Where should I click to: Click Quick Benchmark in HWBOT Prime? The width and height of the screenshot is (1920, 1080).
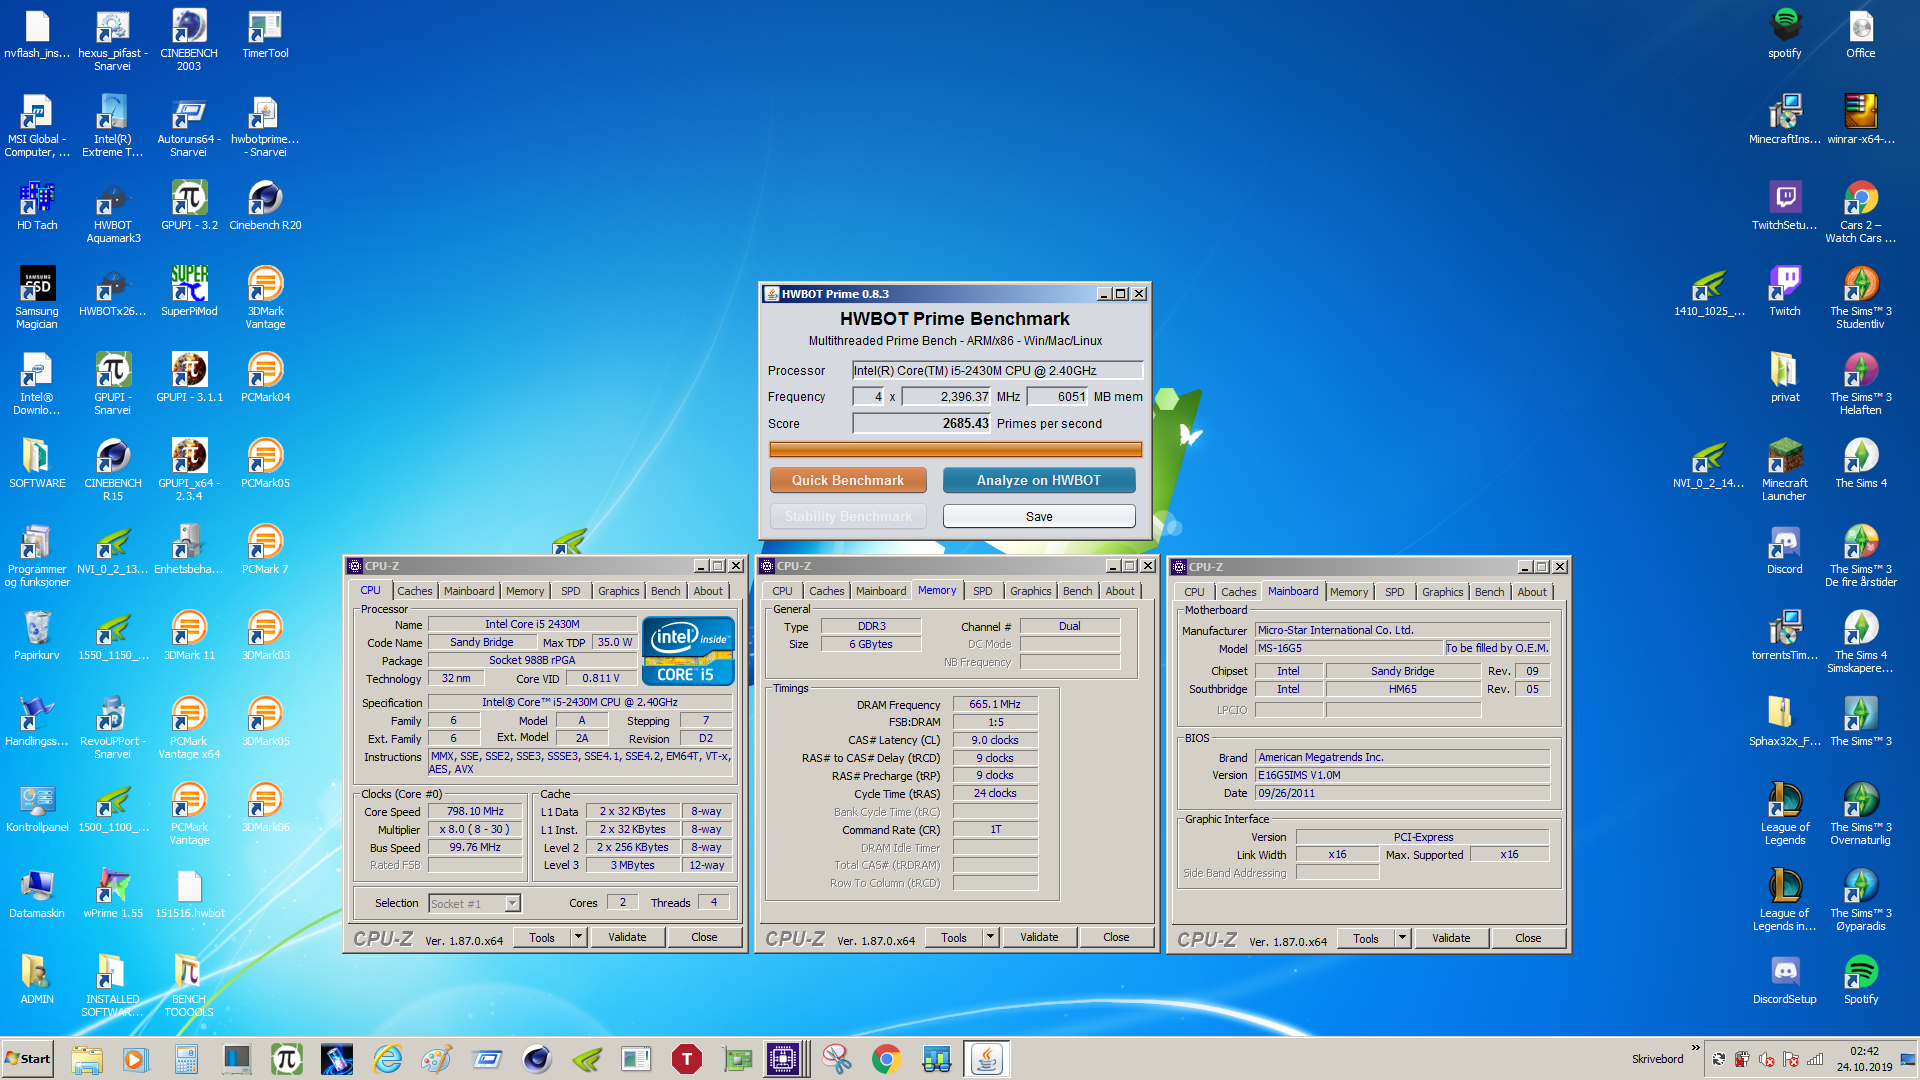848,480
